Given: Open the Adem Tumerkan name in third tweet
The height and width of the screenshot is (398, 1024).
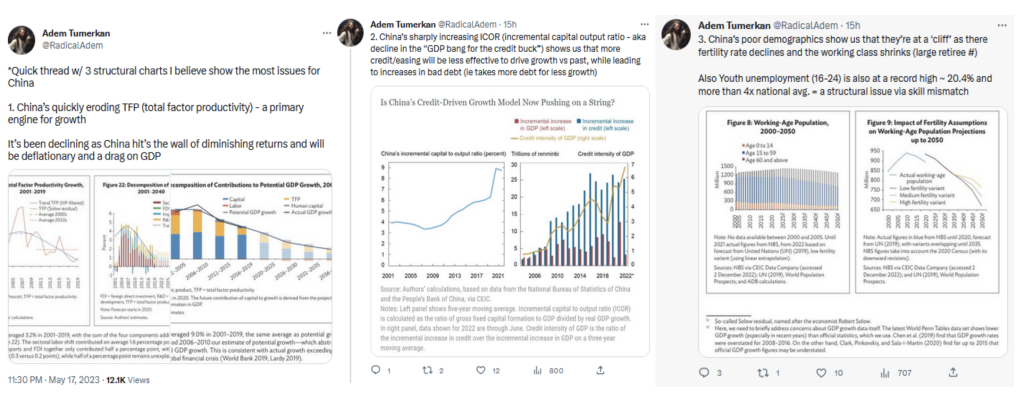Looking at the screenshot, I should pos(732,25).
